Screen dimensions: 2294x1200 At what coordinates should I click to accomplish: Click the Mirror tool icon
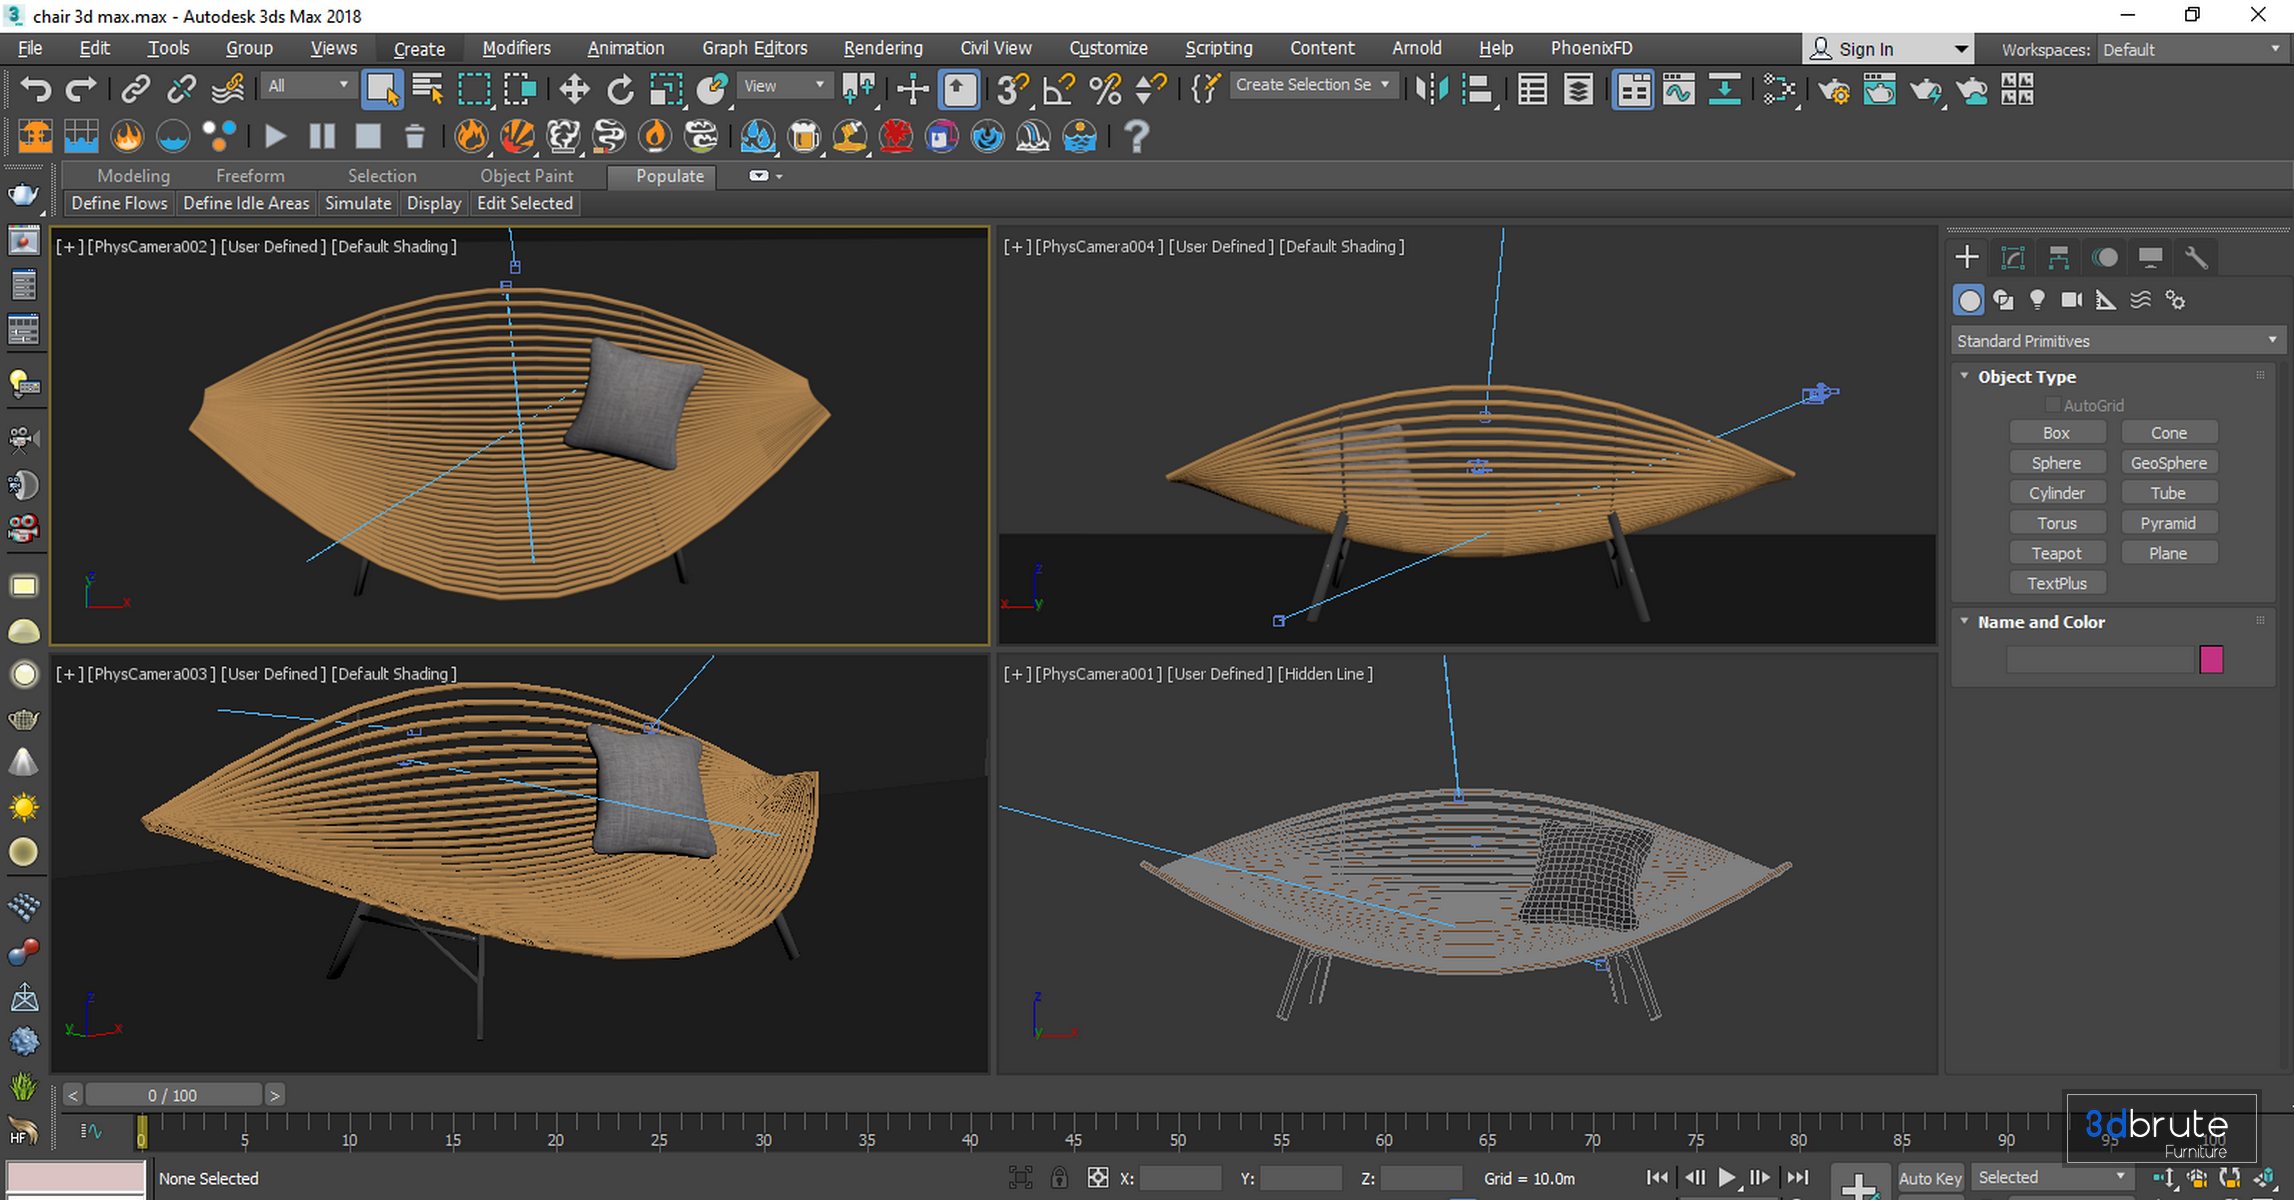[1432, 90]
